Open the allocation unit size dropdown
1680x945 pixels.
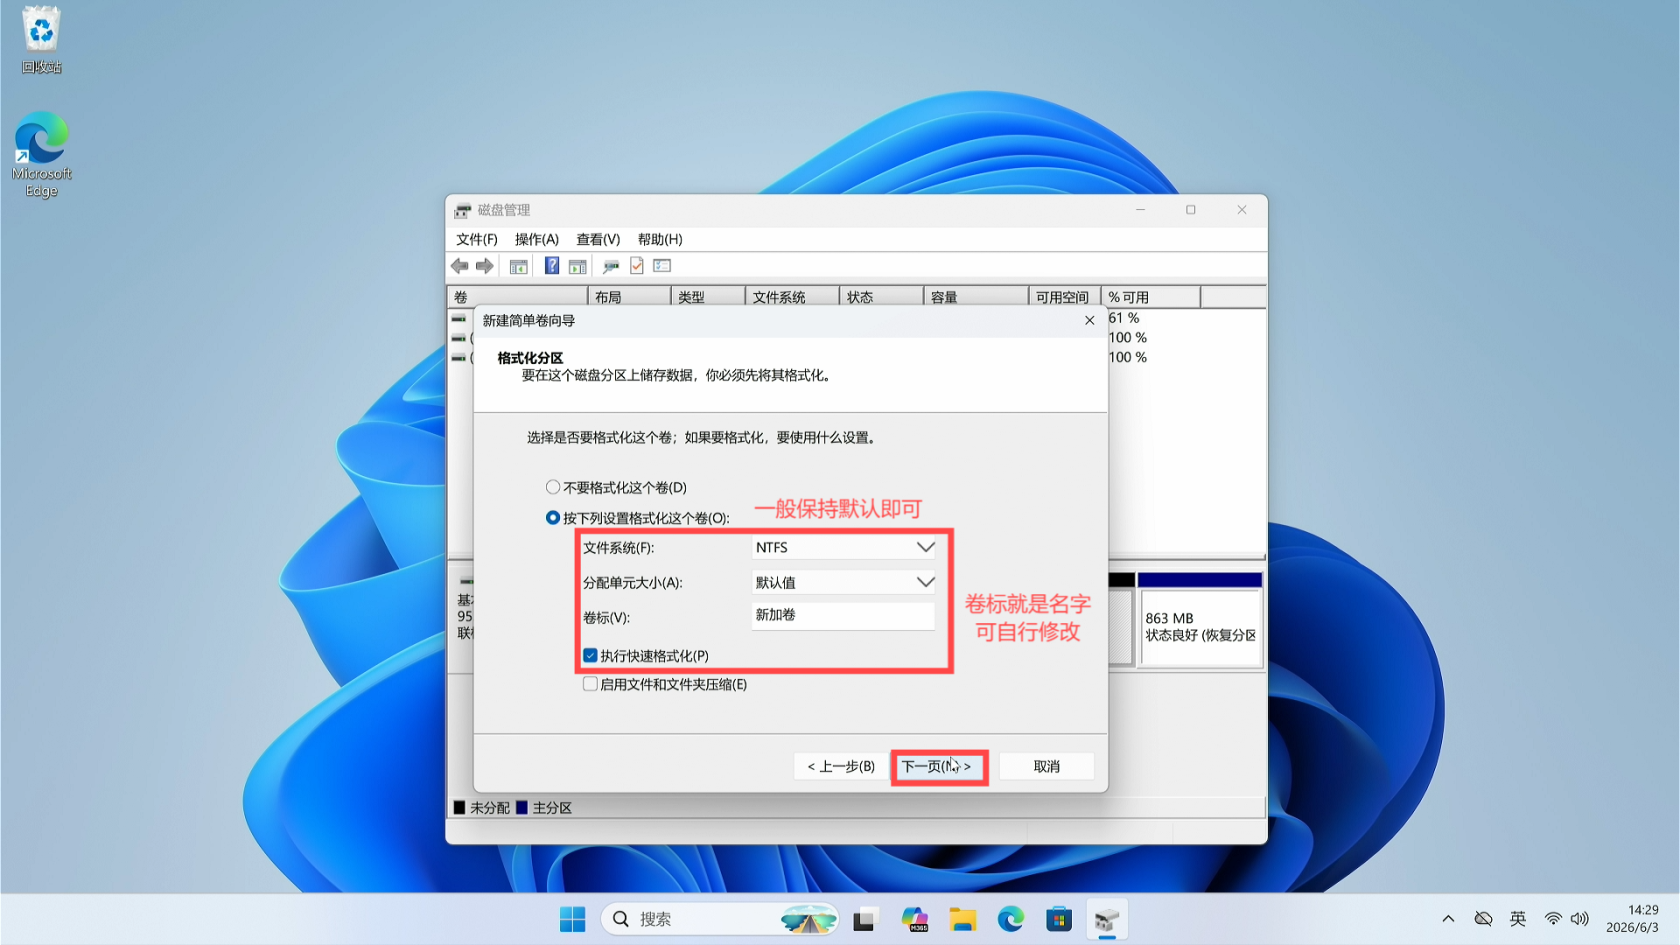[x=844, y=582]
